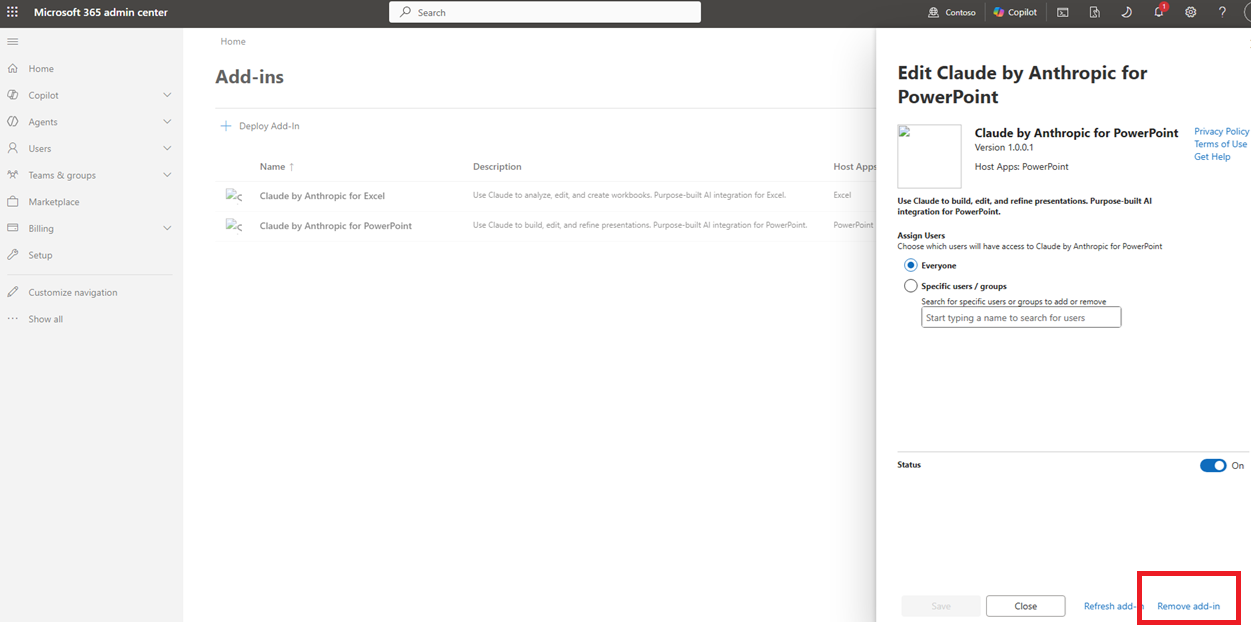This screenshot has width=1251, height=634.
Task: Click the Setup wrench icon
Action: click(13, 255)
